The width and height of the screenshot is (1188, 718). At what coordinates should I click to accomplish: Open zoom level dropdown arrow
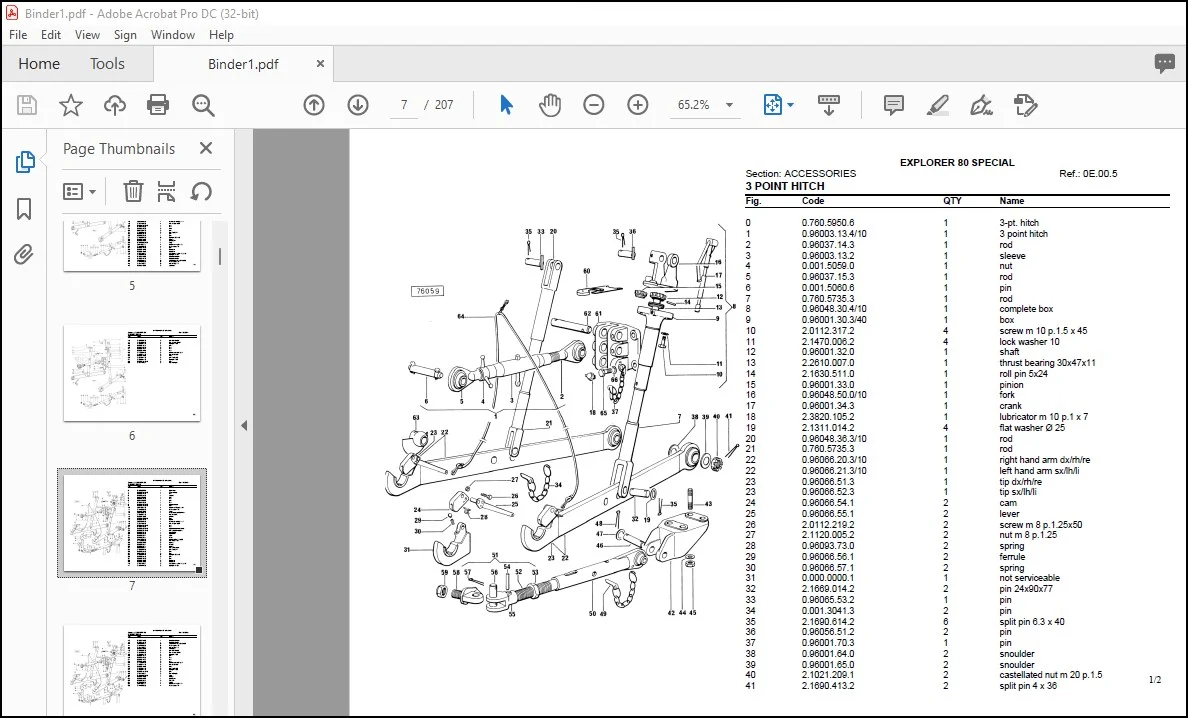(730, 105)
